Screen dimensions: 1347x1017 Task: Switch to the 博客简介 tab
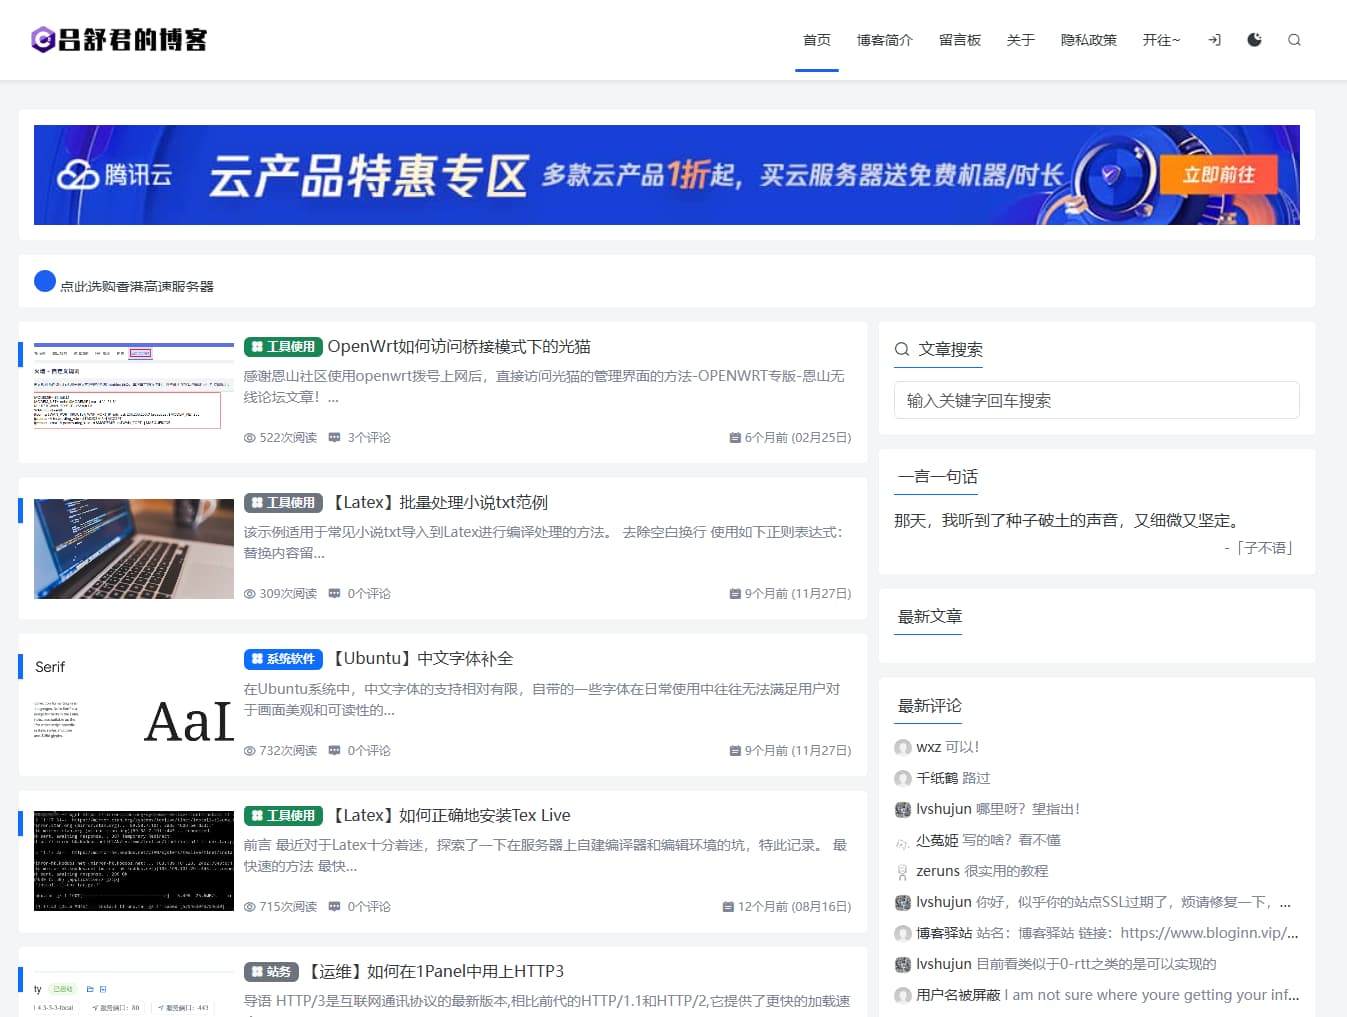(884, 40)
